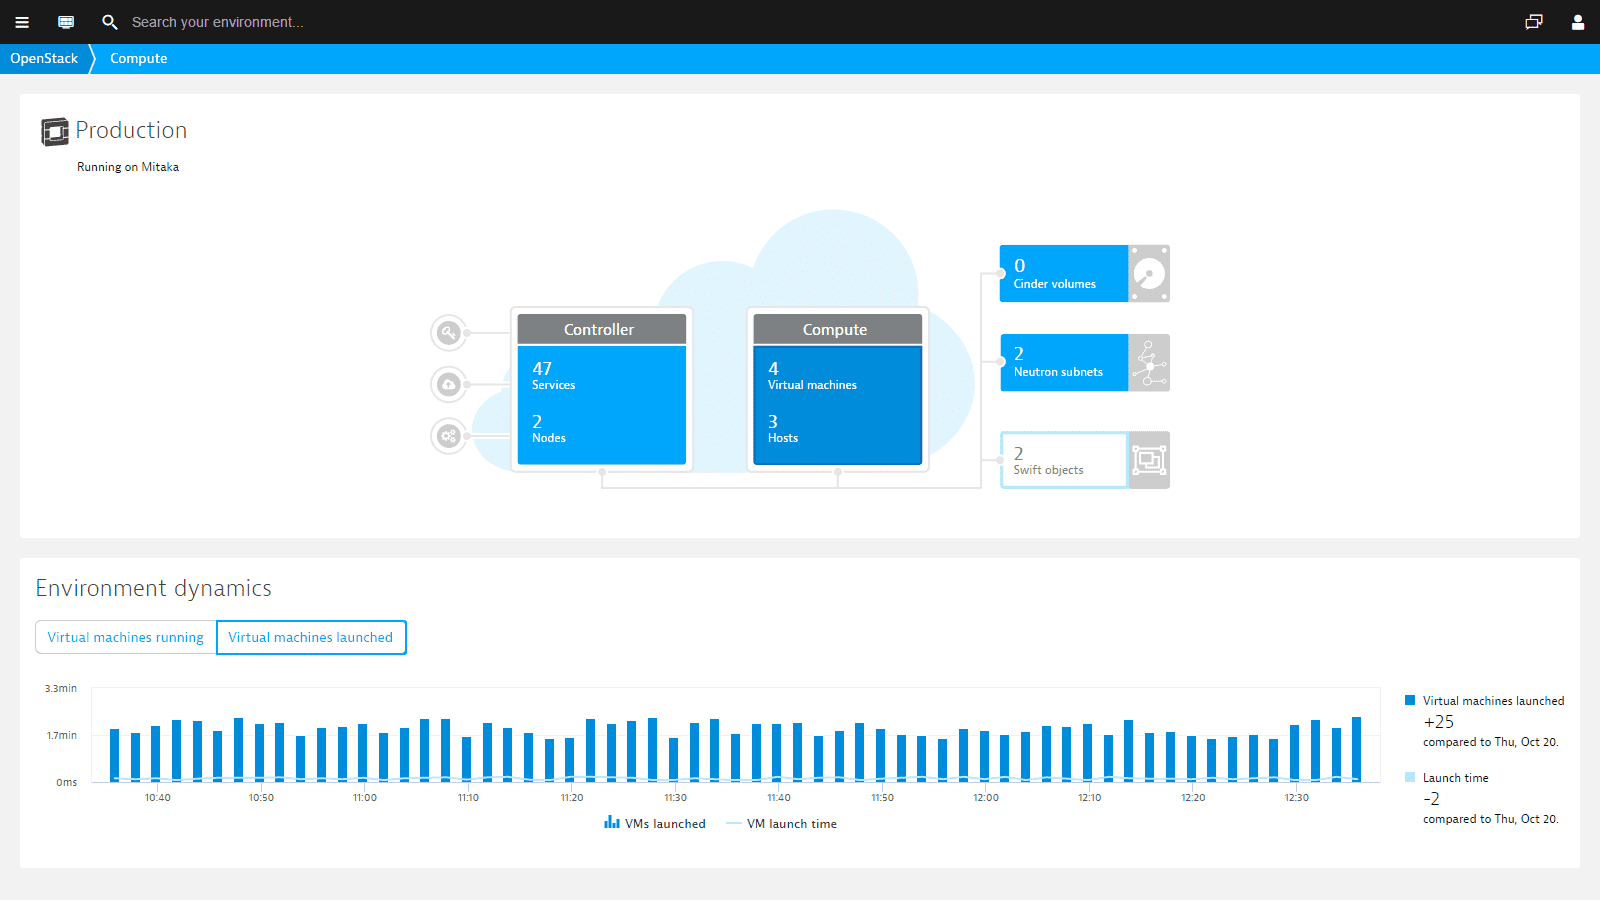Open the dashboard monitor icon
The height and width of the screenshot is (900, 1600).
pyautogui.click(x=66, y=22)
